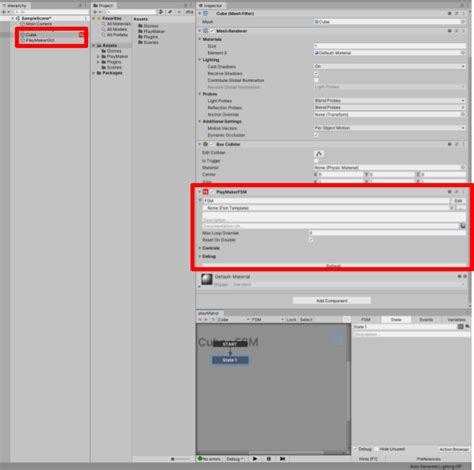Toggle Box Collider enabled checkbox
Image resolution: width=474 pixels, height=470 pixels.
(212, 144)
